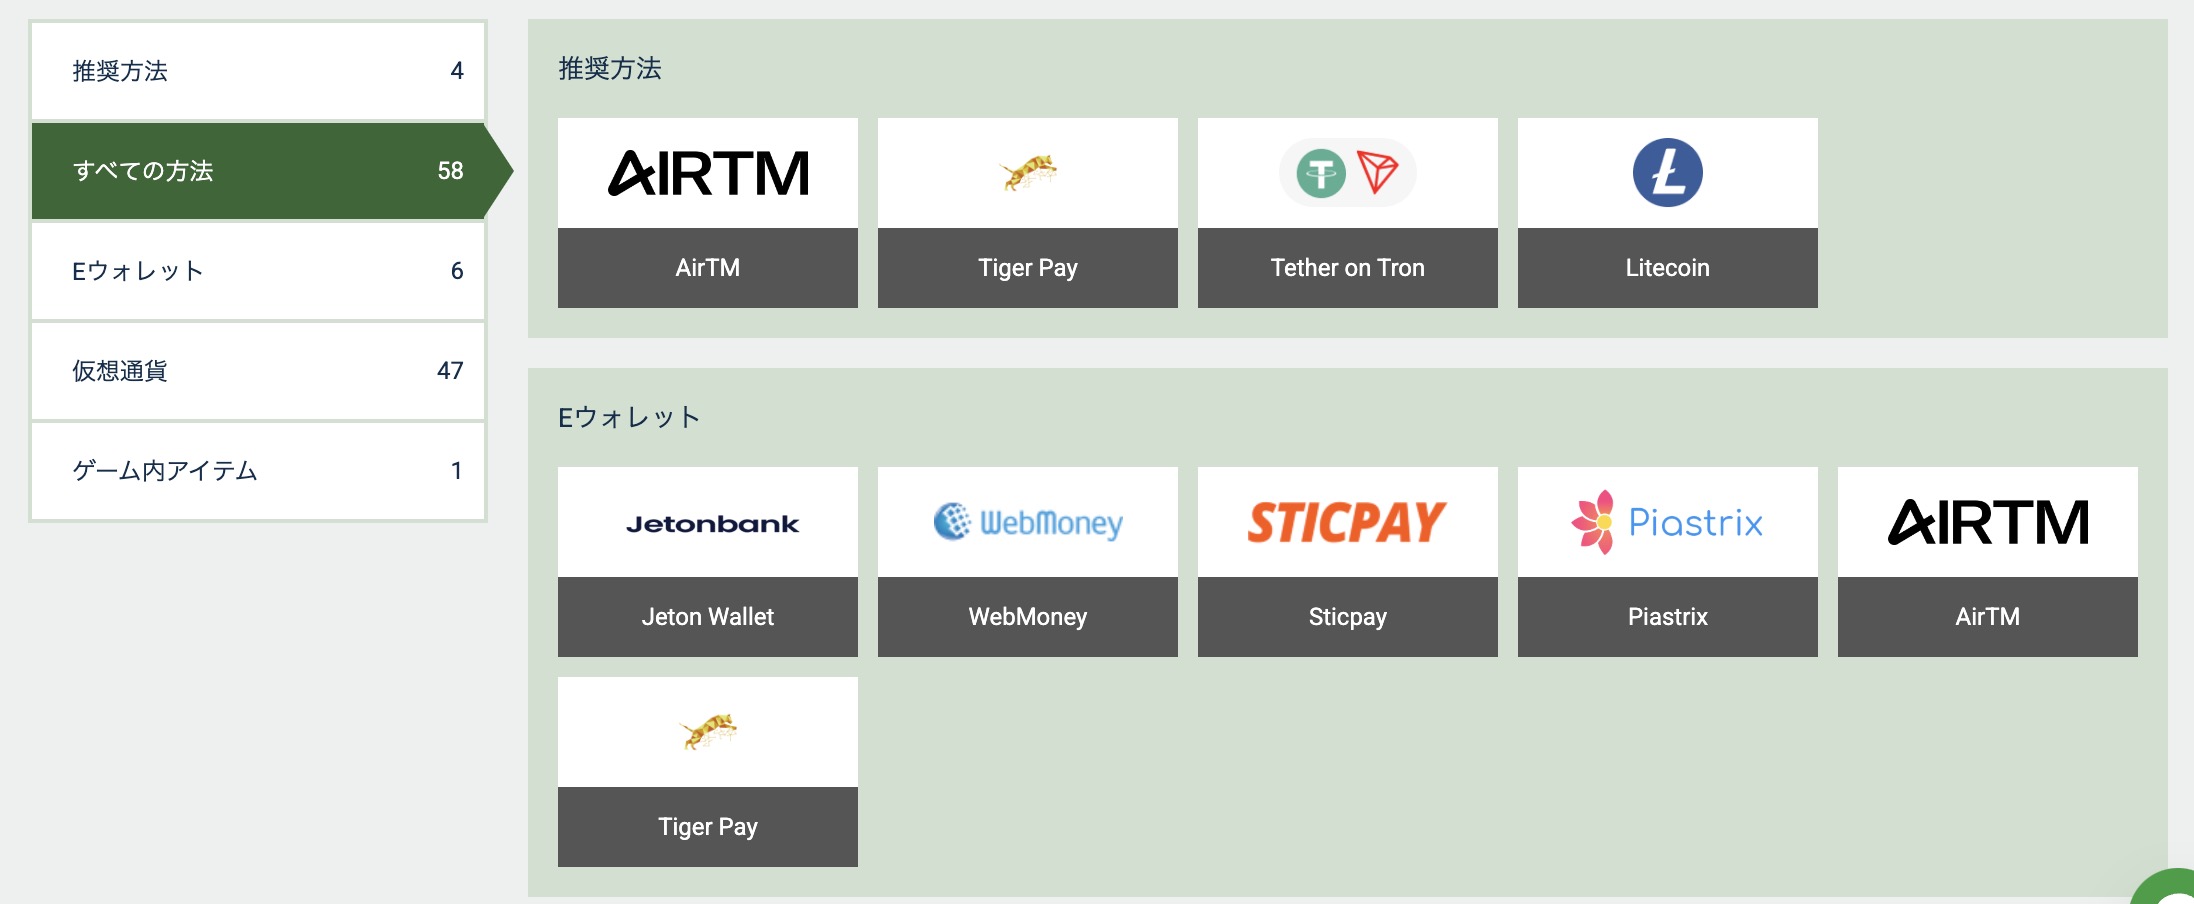Viewport: 2194px width, 904px height.
Task: Click the Tiger Pay icon in Eウォレット section
Action: (x=708, y=732)
